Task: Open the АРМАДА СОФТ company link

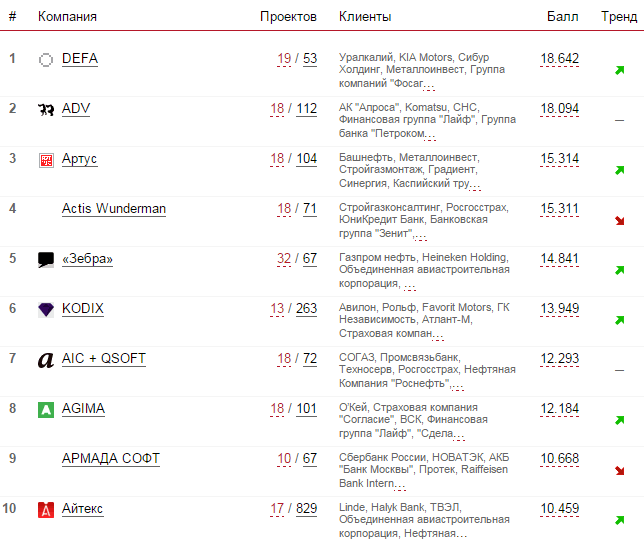Action: point(110,459)
